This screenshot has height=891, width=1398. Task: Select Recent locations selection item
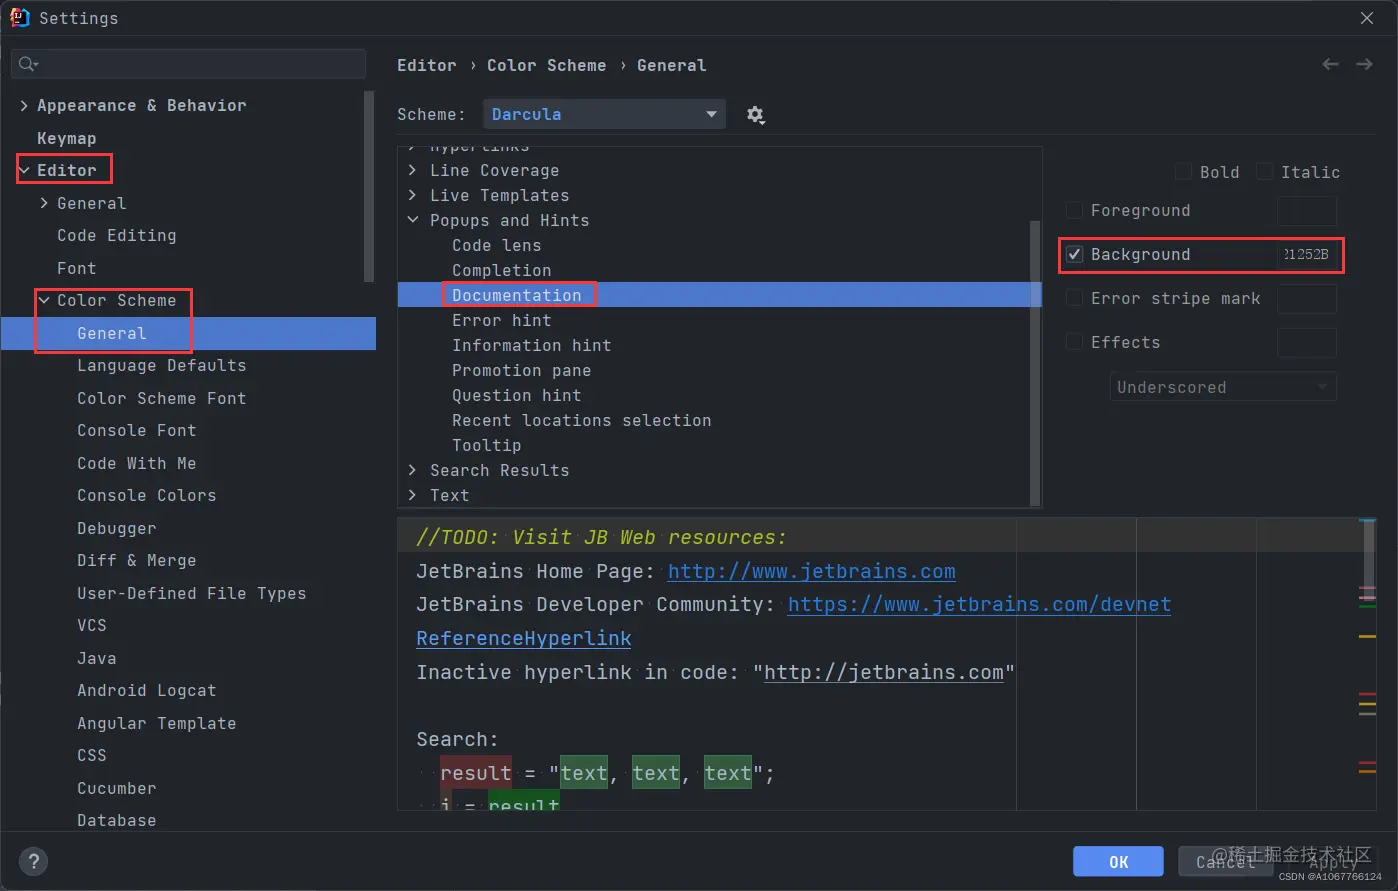coord(582,420)
